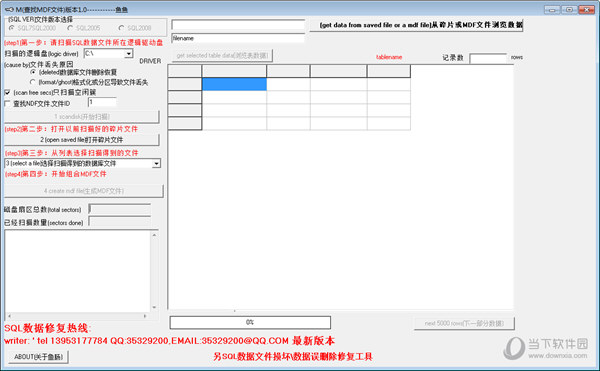Click the log panel scroll right arrow

pos(145,316)
